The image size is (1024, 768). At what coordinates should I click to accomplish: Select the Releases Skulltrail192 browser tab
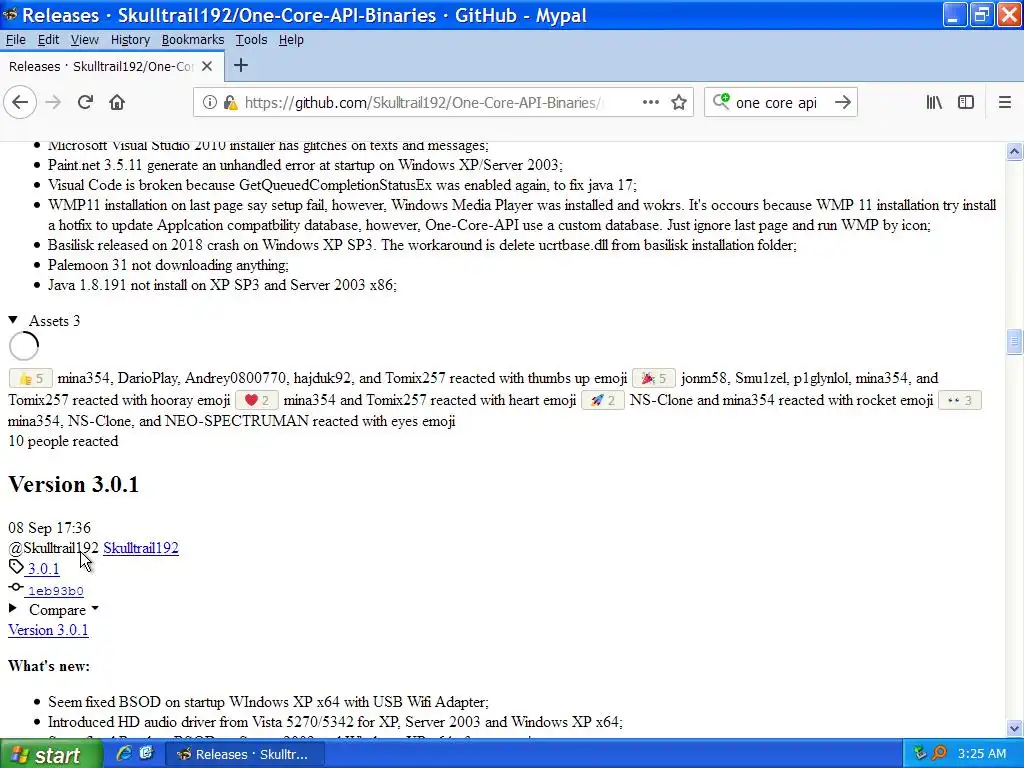coord(111,66)
